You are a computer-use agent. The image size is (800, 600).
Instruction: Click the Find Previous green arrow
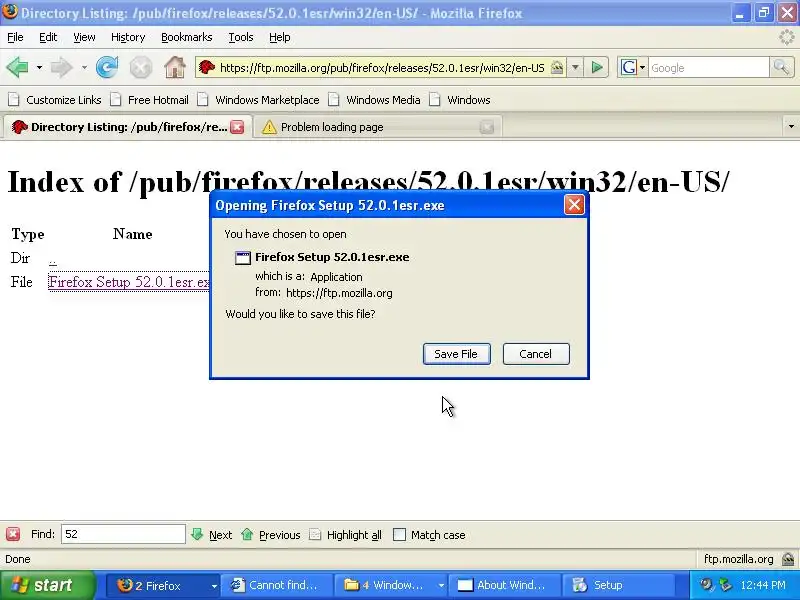tap(247, 534)
